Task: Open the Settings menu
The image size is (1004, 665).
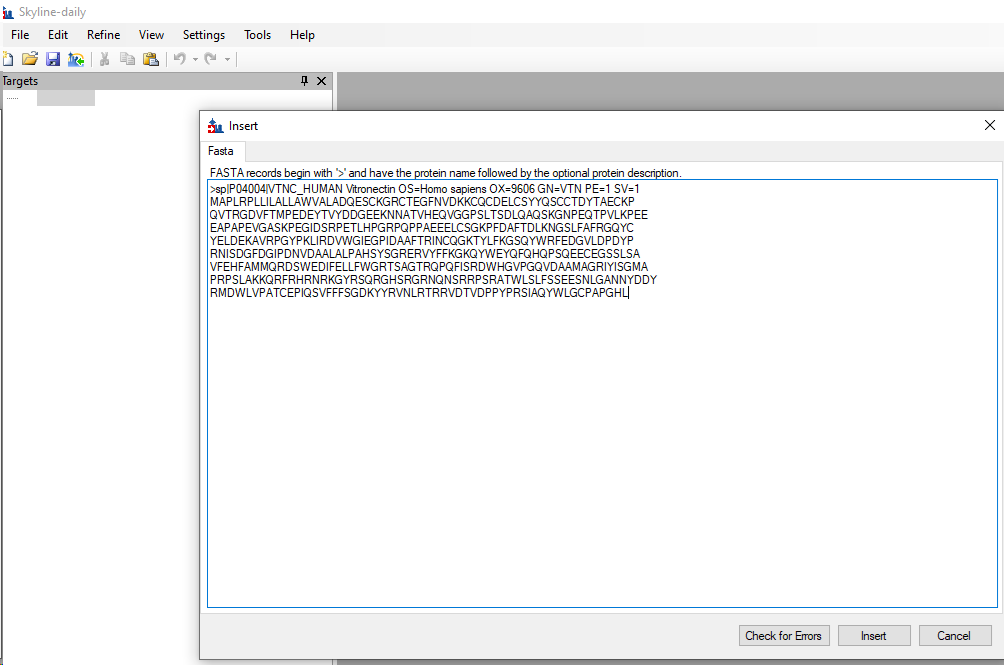Action: (x=204, y=35)
